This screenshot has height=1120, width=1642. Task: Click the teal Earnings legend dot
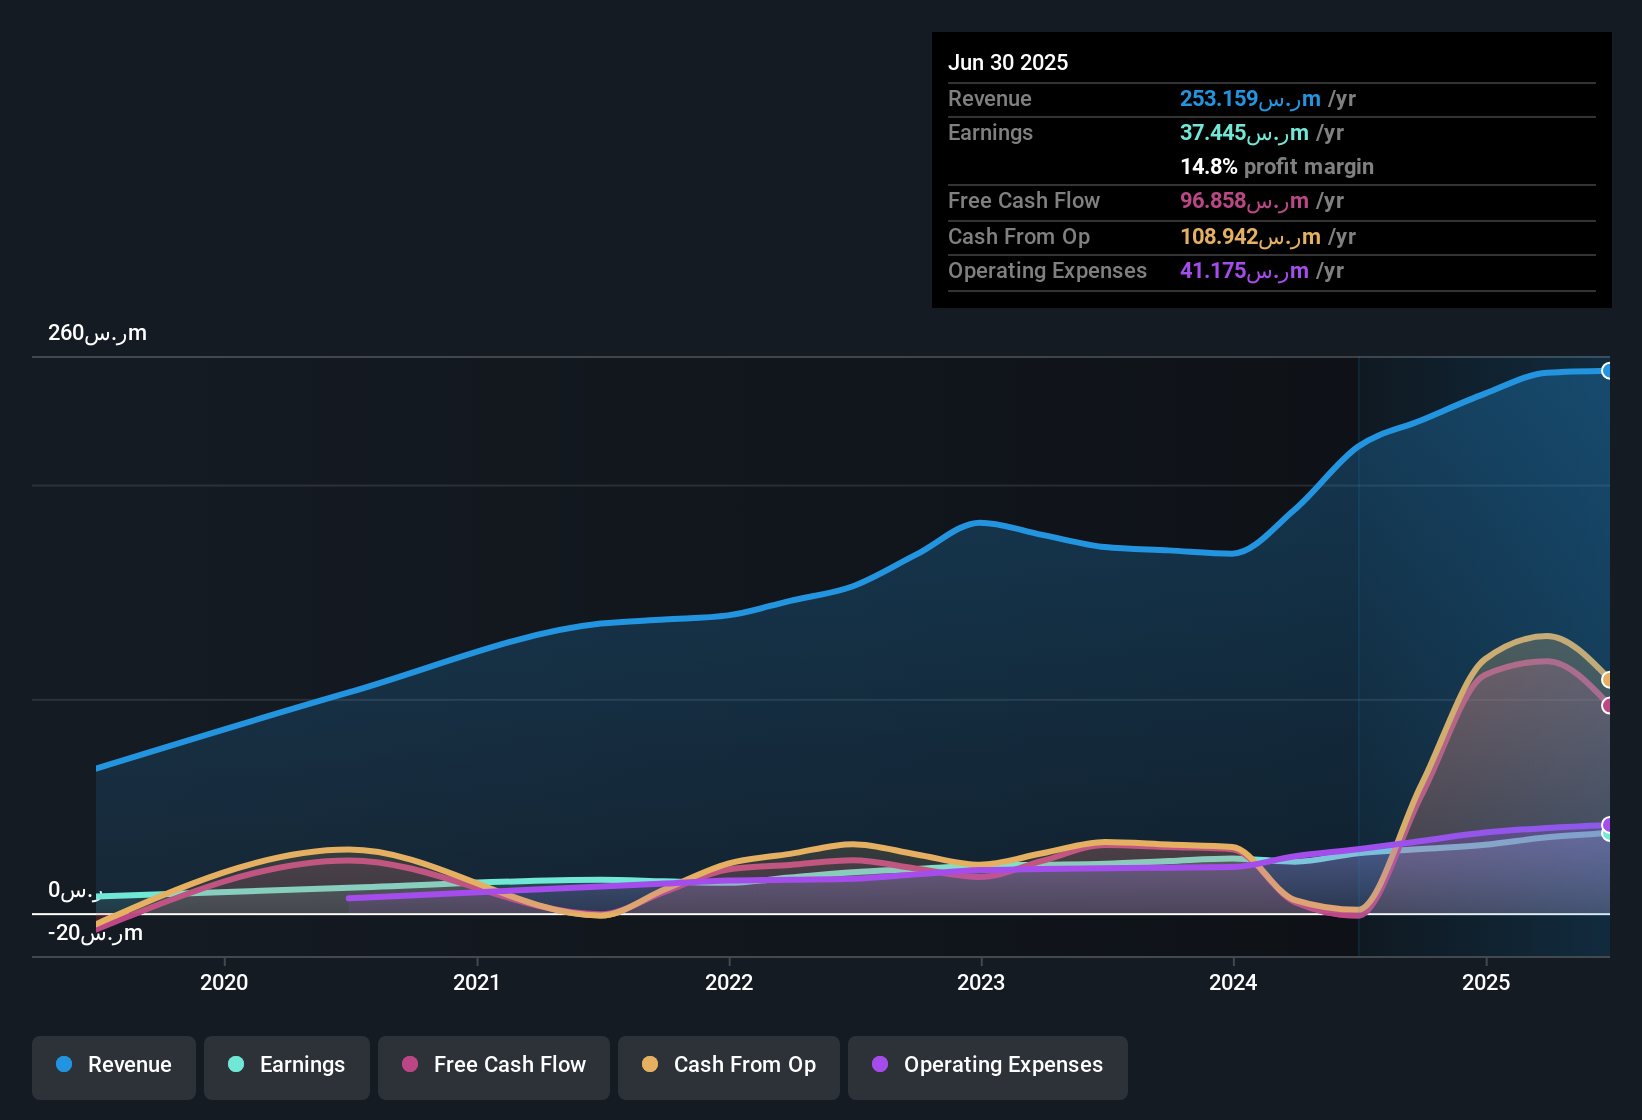point(236,1065)
